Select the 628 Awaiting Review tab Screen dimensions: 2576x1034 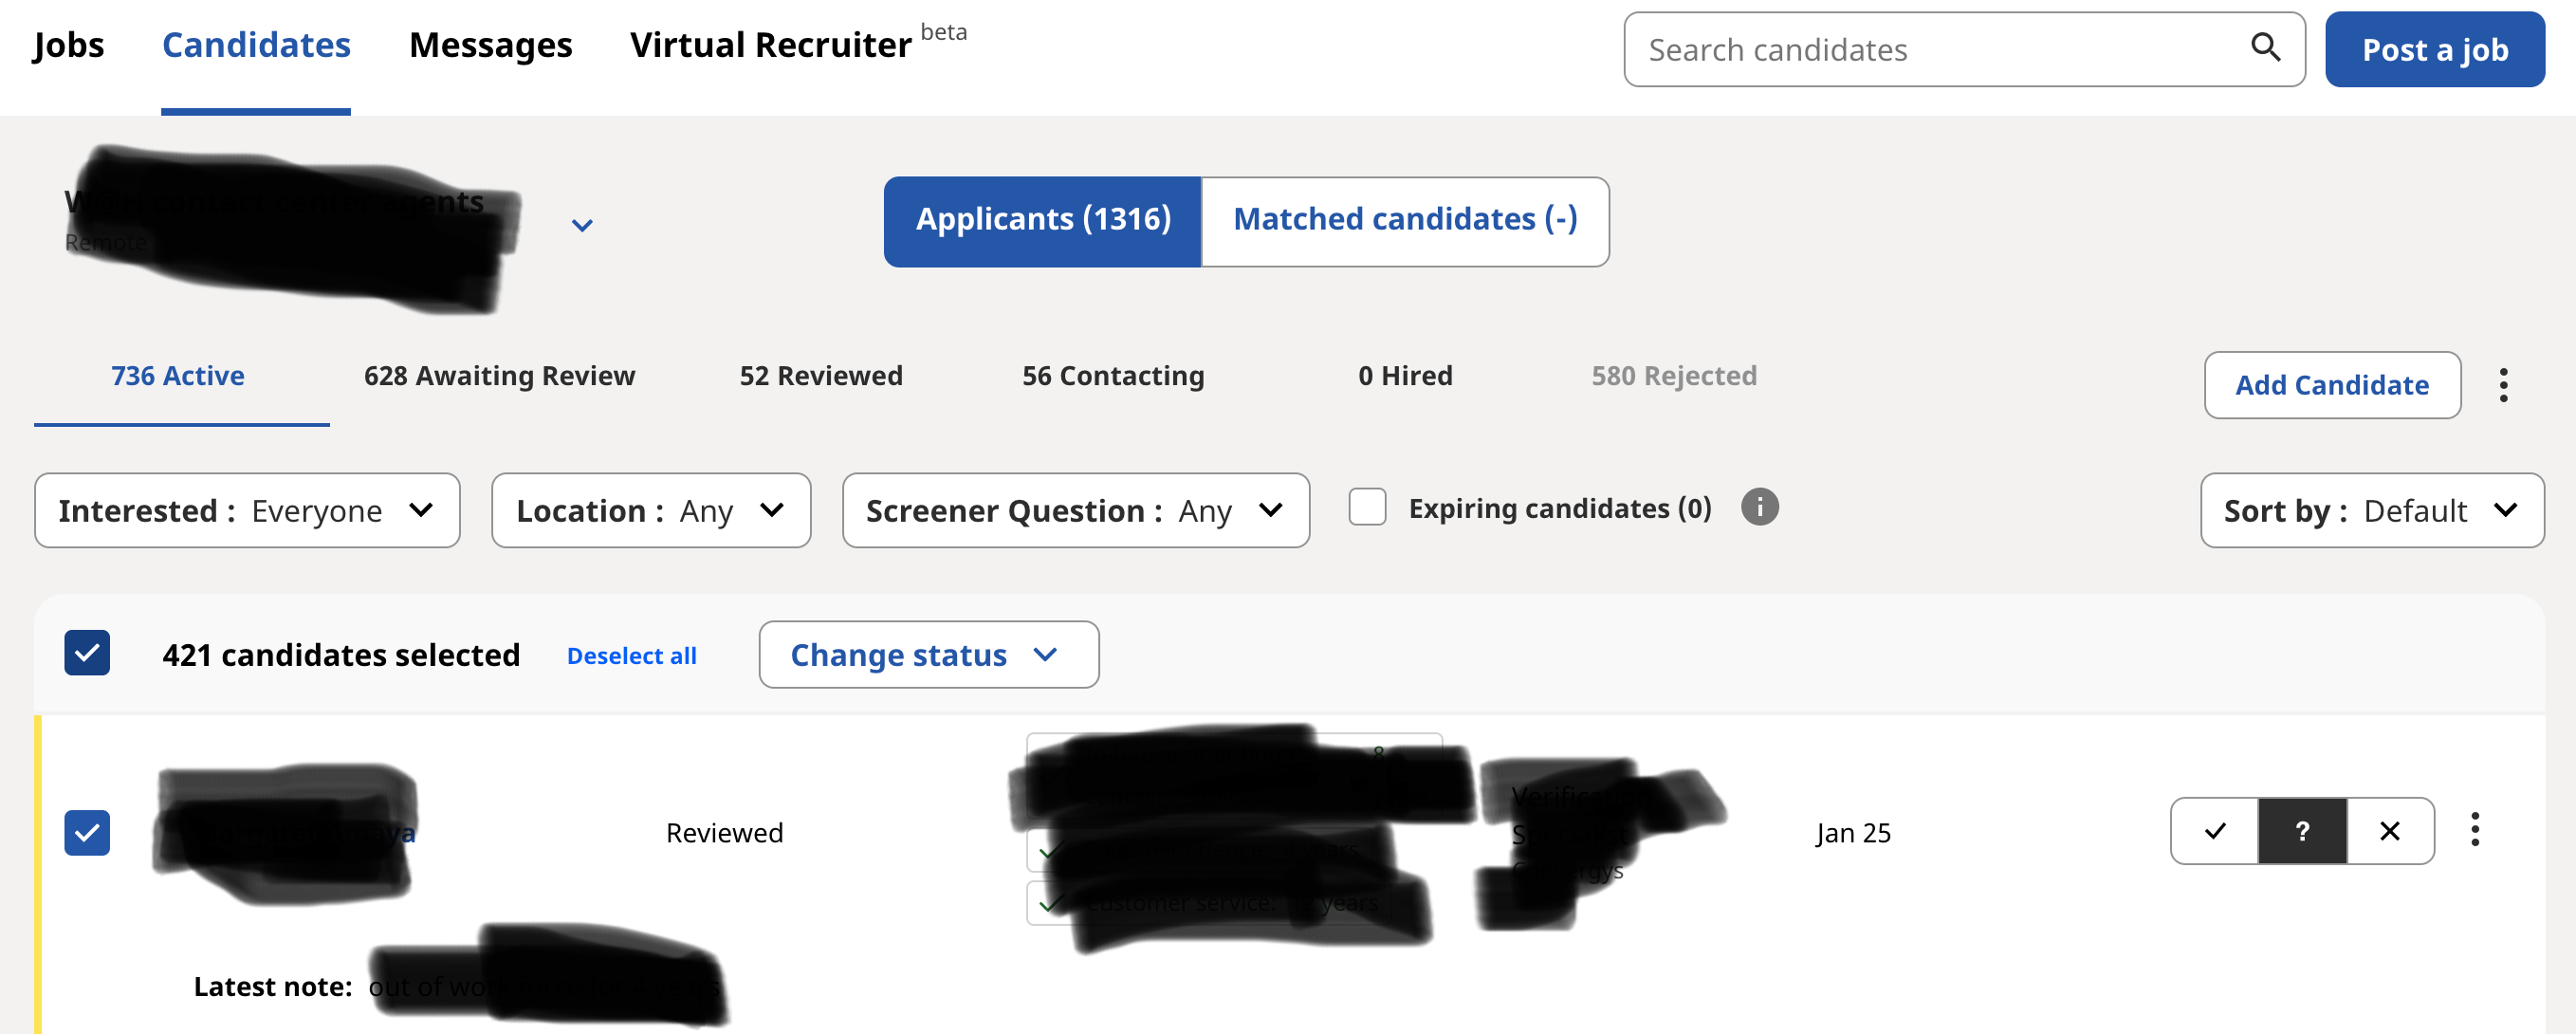pos(499,376)
